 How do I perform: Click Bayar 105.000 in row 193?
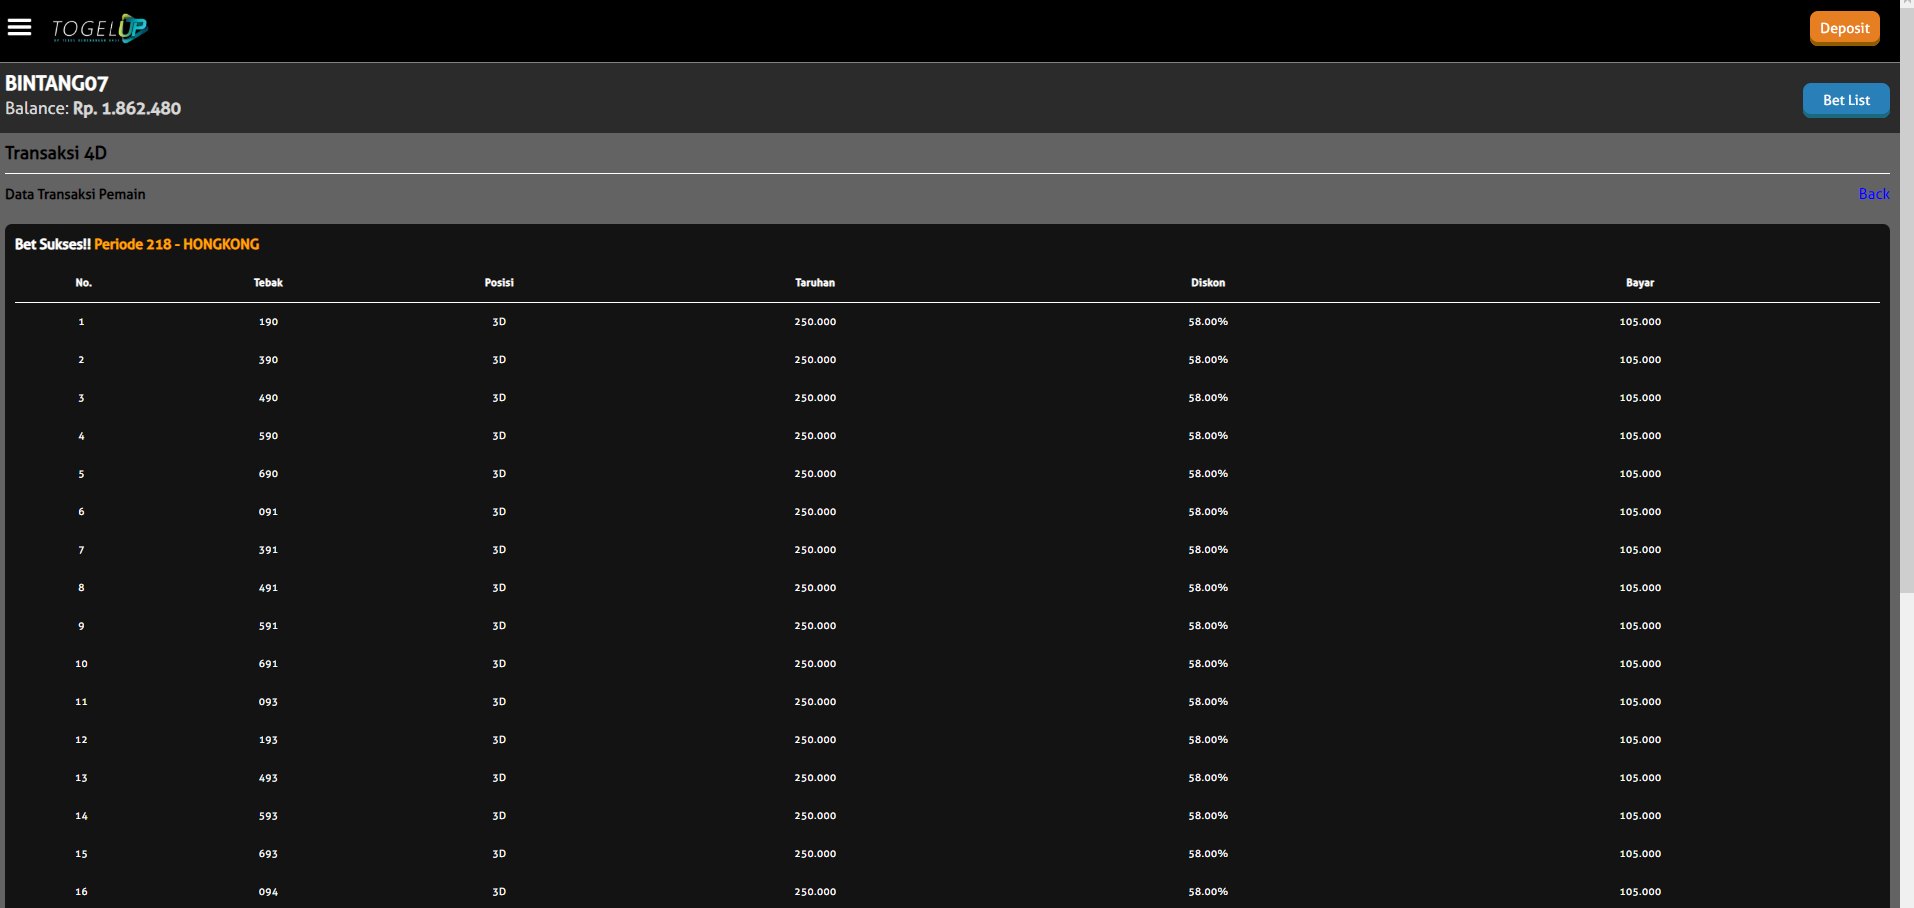[1640, 740]
